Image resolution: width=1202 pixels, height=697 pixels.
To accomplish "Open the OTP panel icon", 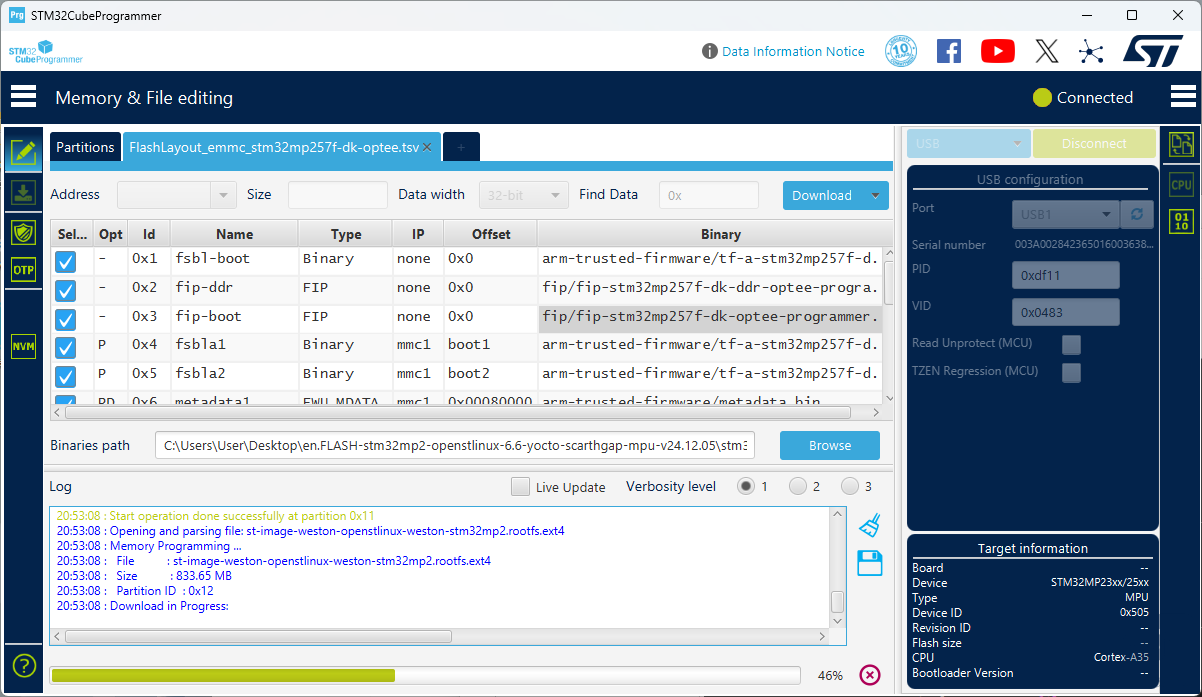I will point(23,270).
